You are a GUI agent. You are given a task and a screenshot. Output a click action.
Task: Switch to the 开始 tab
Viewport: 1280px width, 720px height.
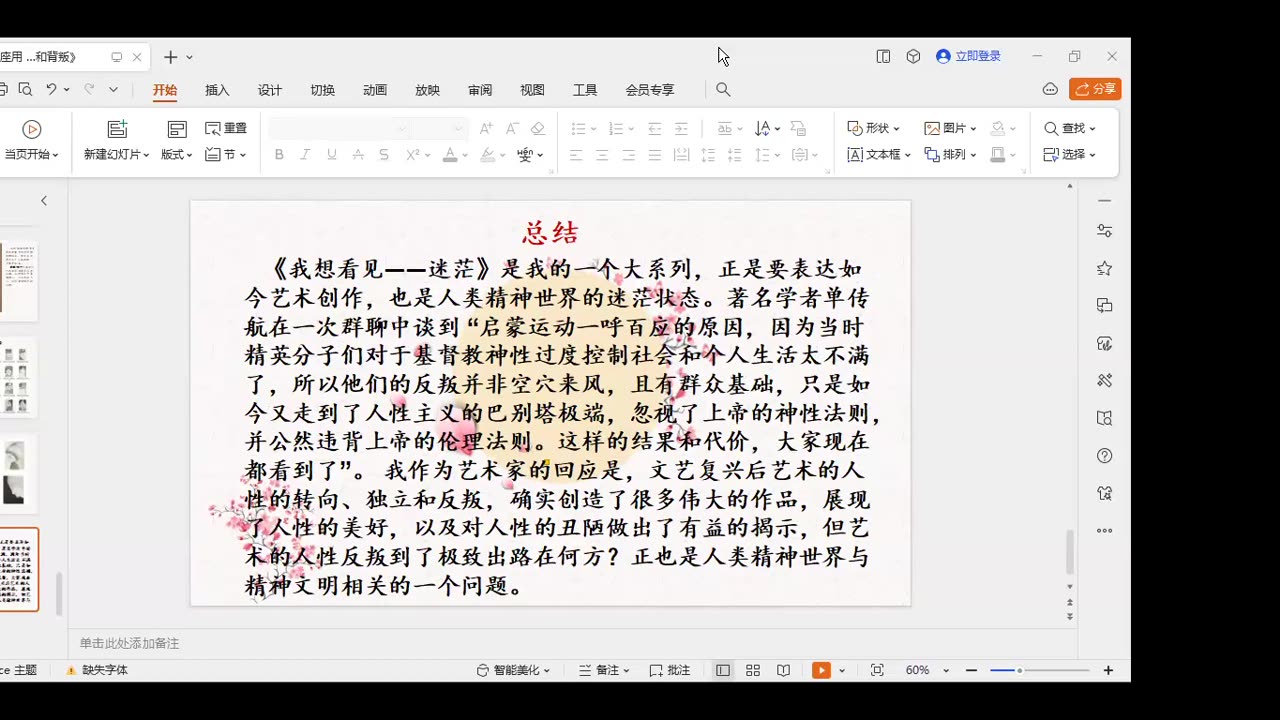[164, 90]
